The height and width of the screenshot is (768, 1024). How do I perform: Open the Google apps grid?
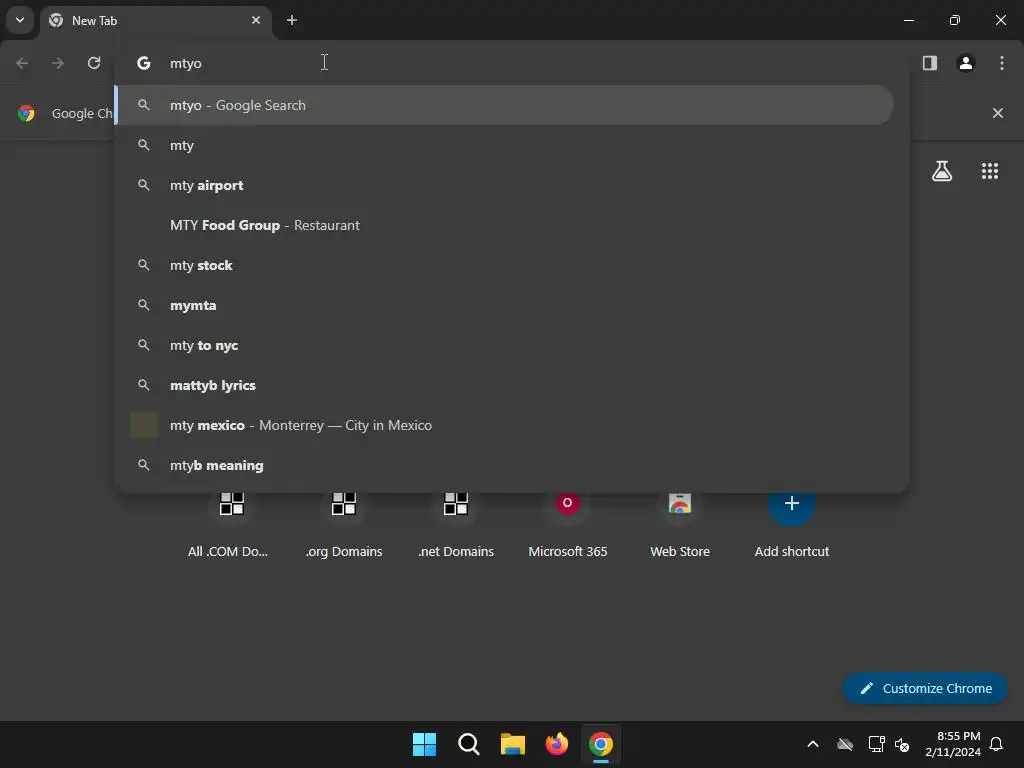(989, 171)
